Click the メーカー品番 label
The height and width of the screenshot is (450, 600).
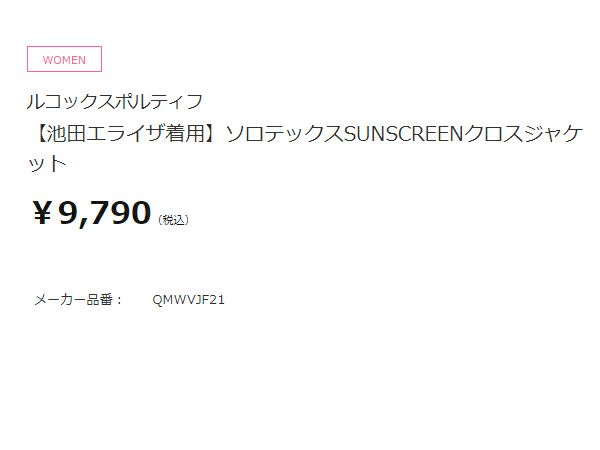coord(73,300)
